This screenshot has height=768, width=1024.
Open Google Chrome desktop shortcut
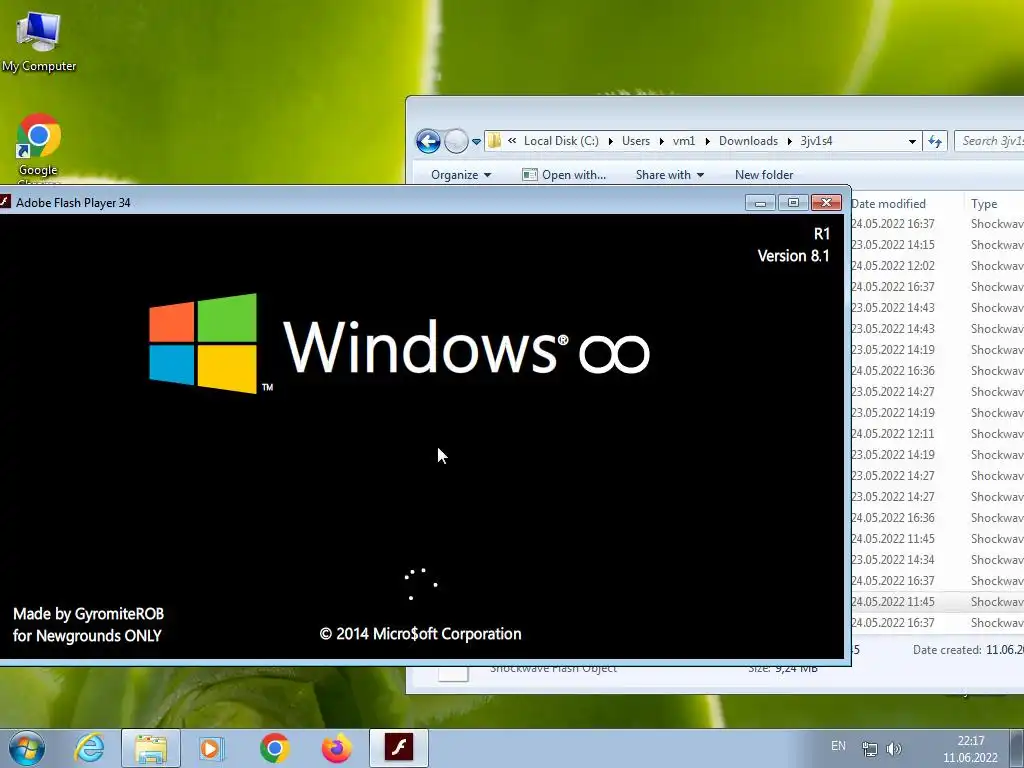(x=38, y=149)
